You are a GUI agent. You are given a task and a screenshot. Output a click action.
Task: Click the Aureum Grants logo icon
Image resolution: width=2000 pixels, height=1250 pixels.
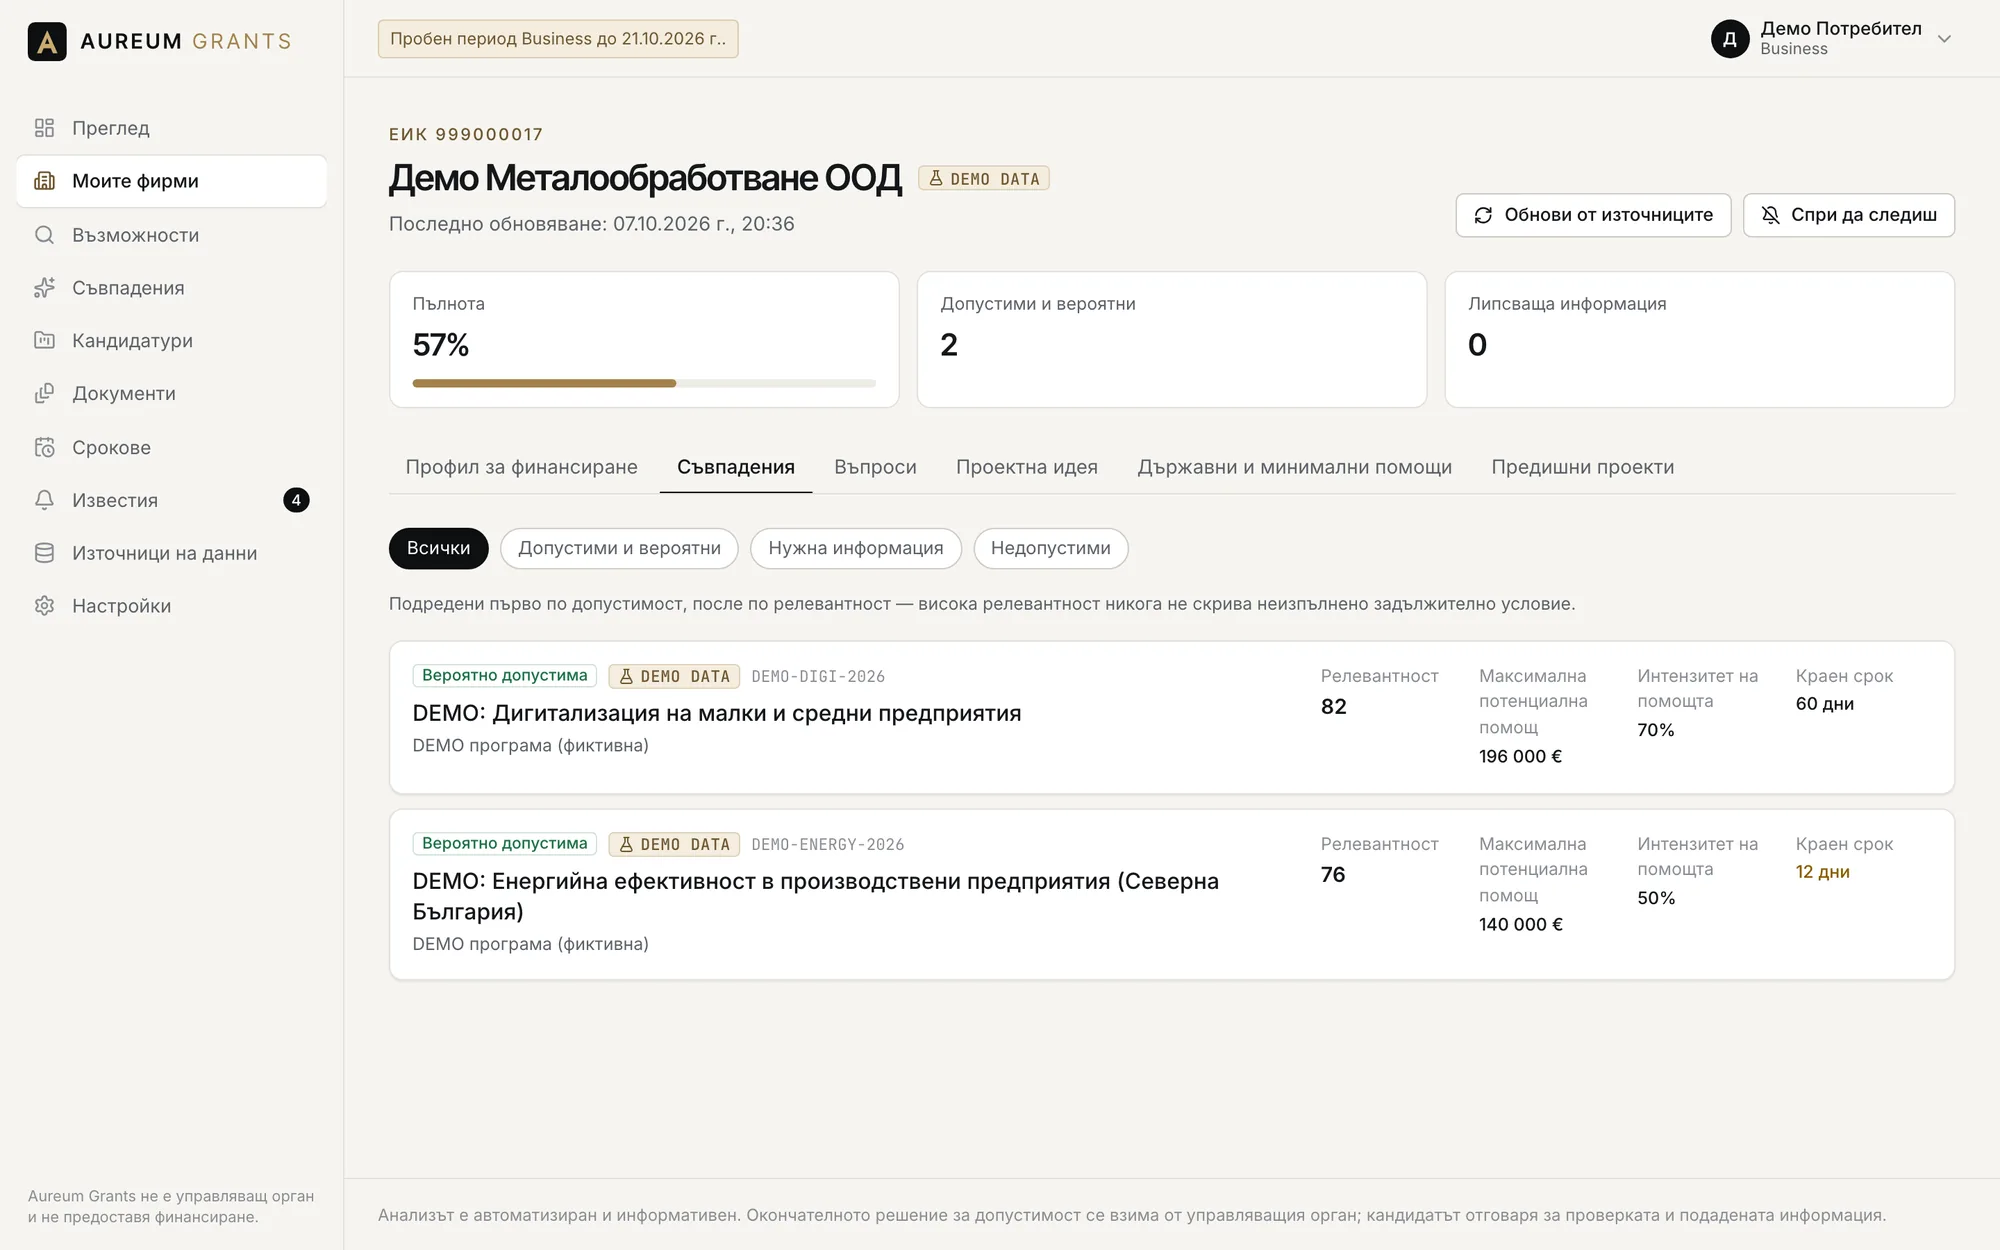(x=47, y=41)
